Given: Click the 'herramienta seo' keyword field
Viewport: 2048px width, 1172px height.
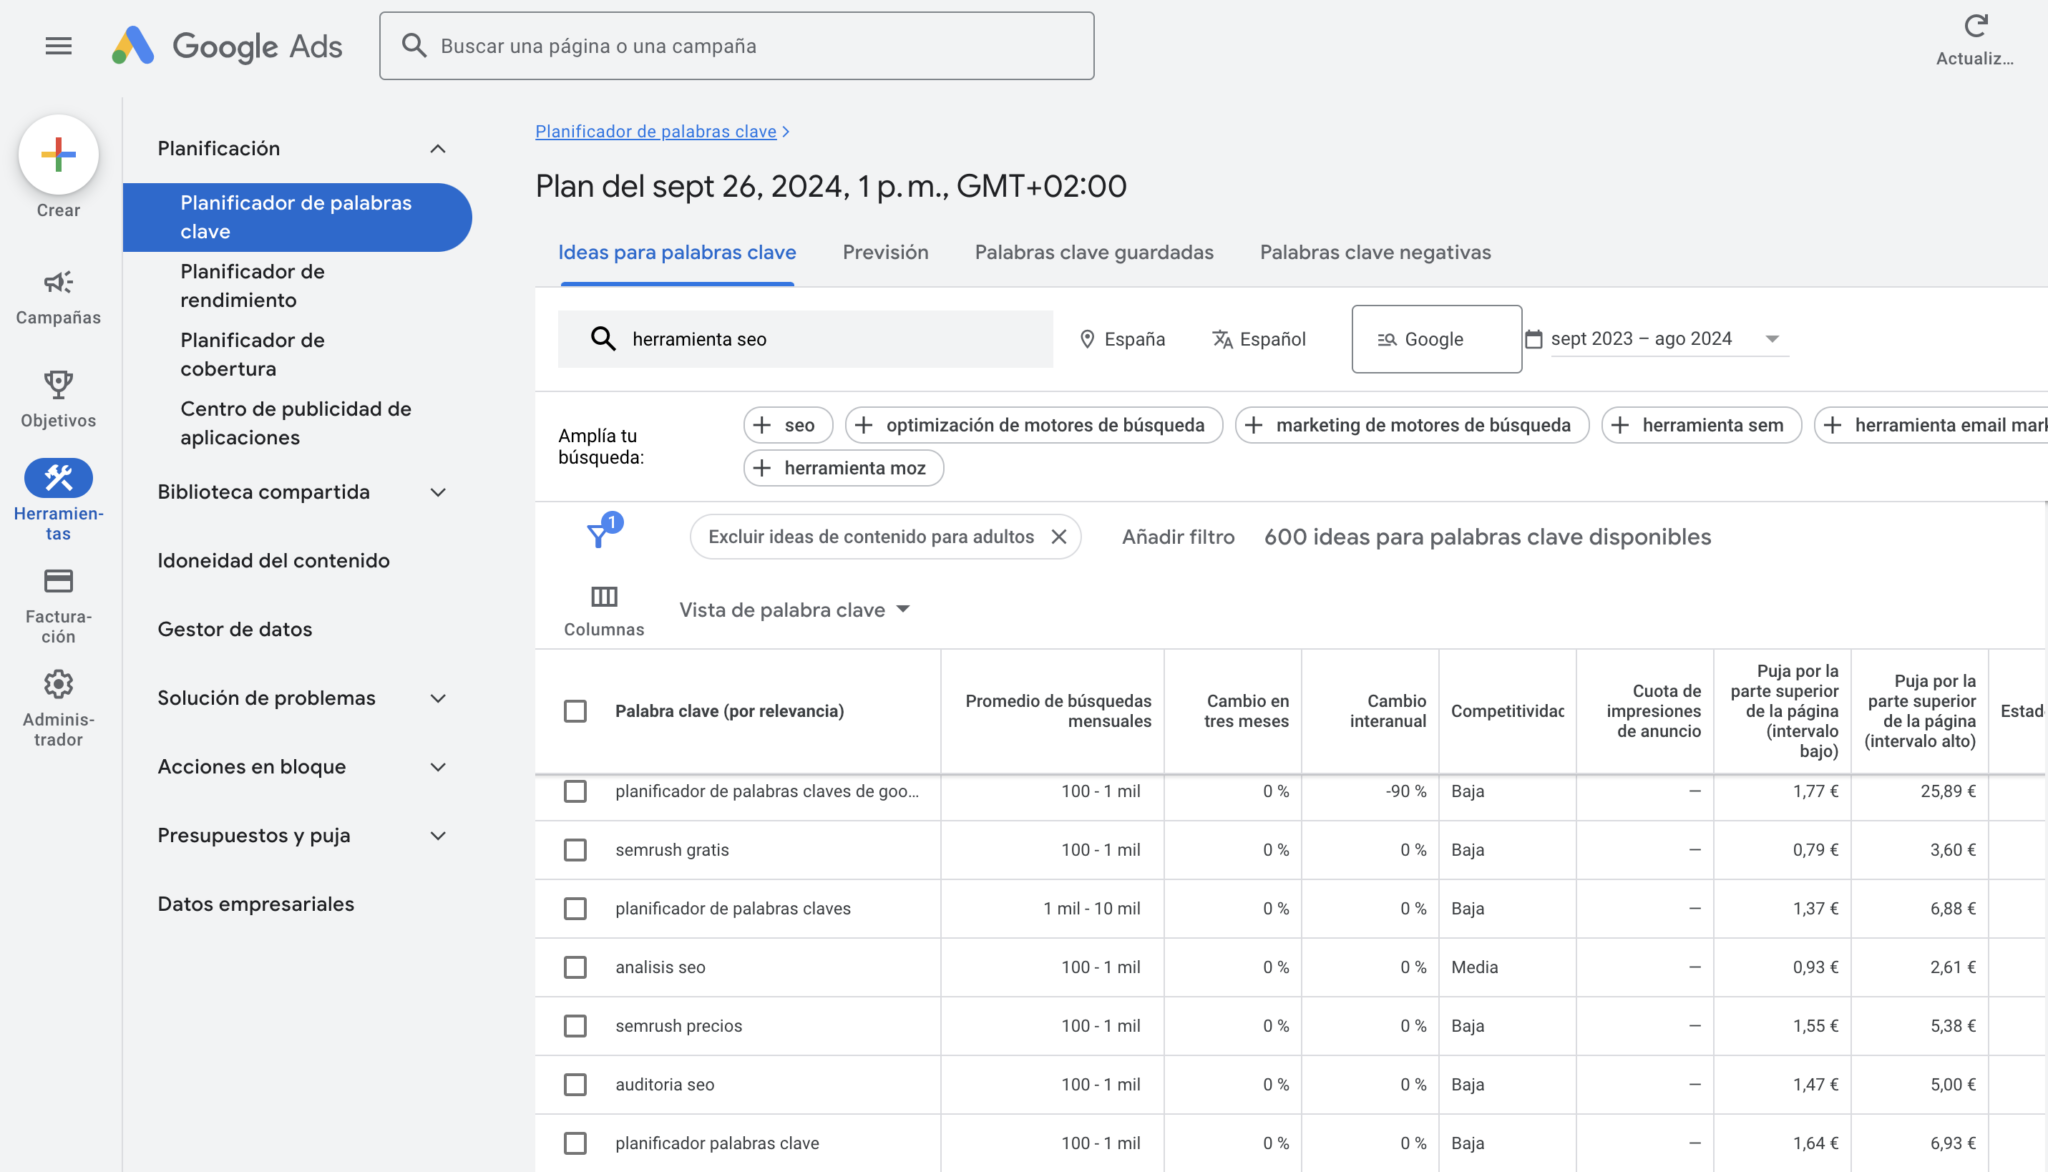Looking at the screenshot, I should 805,339.
